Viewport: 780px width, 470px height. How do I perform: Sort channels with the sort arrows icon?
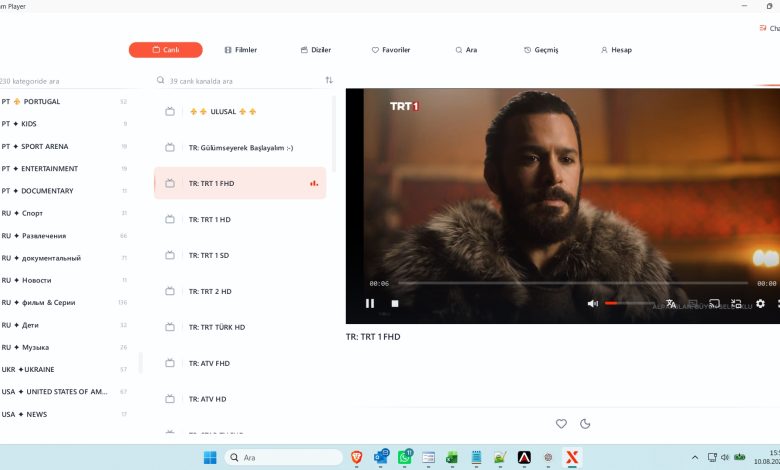tap(329, 80)
